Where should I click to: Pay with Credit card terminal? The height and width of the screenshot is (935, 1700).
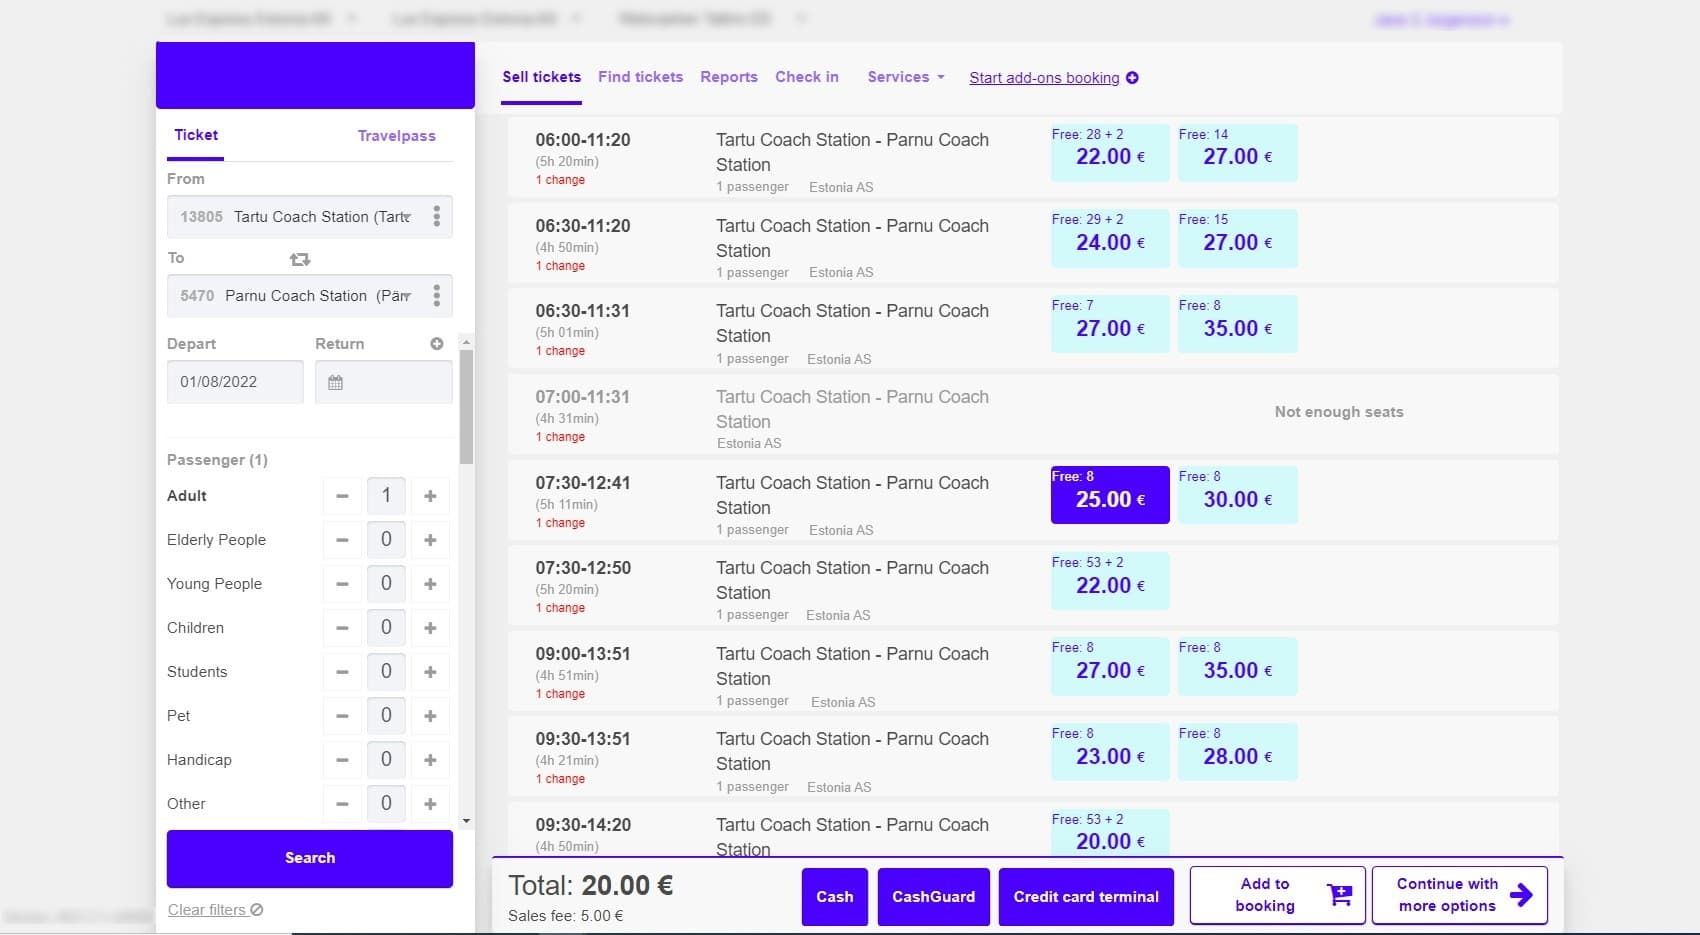(1086, 897)
